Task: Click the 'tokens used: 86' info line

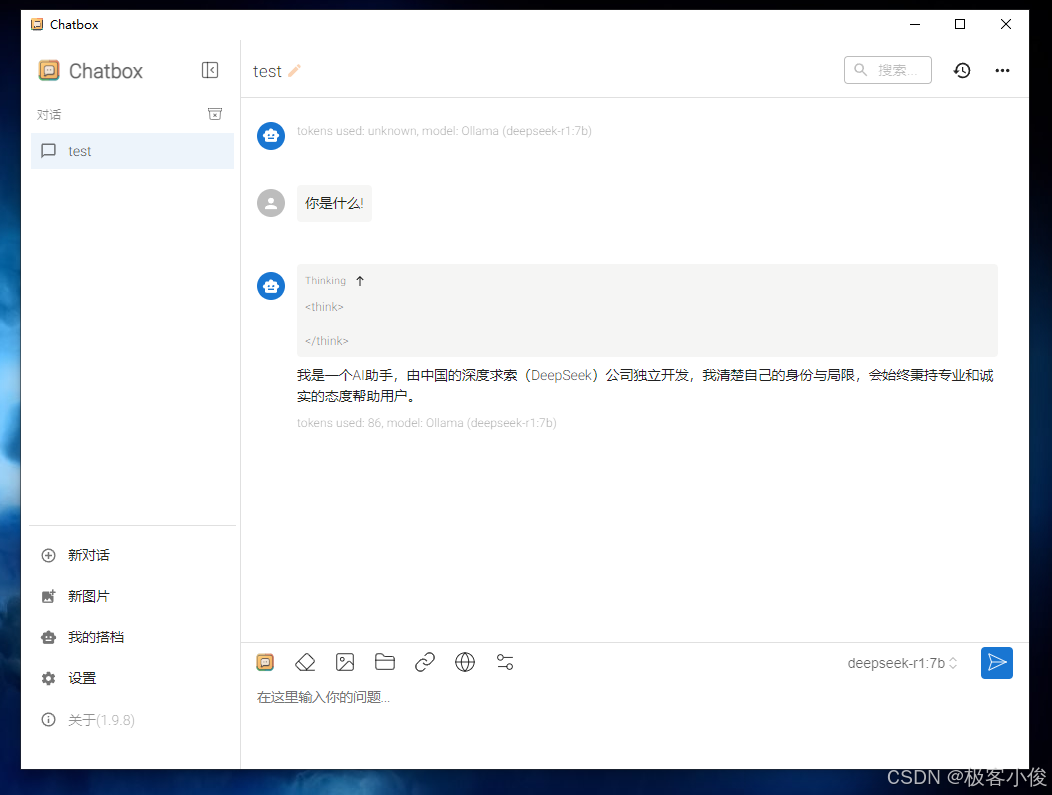Action: point(427,423)
